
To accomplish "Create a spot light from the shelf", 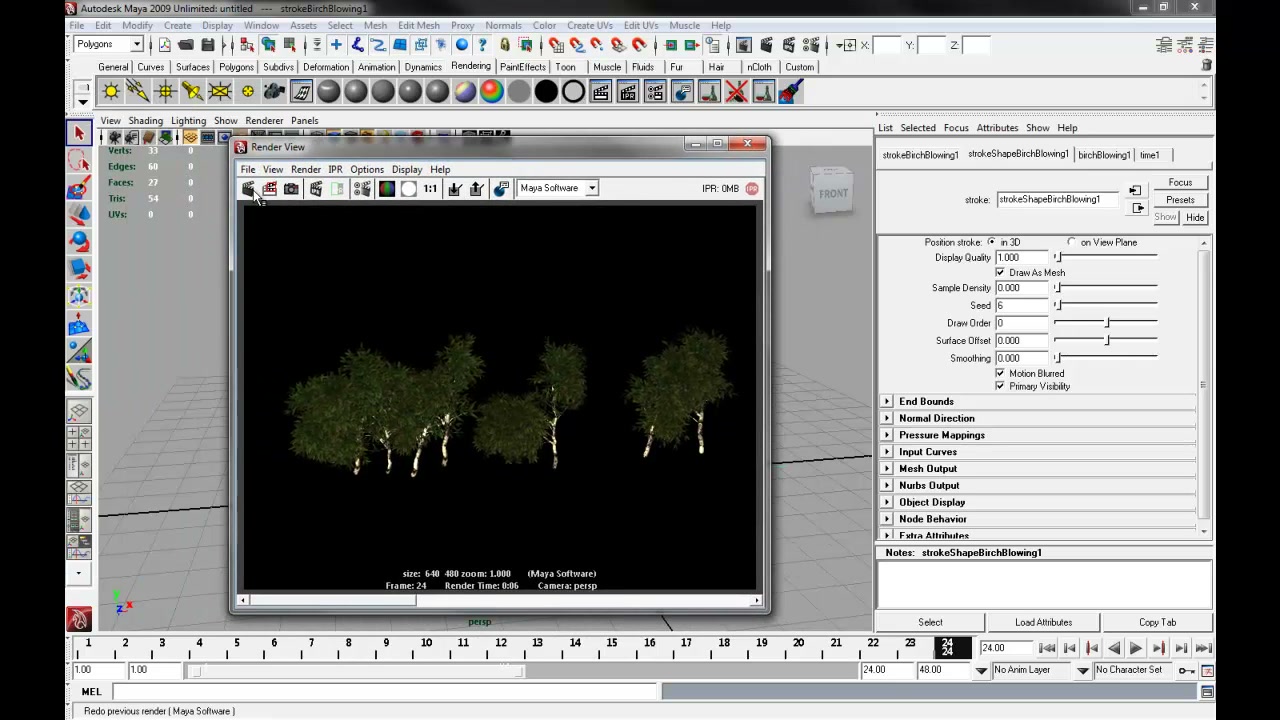I will 192,92.
